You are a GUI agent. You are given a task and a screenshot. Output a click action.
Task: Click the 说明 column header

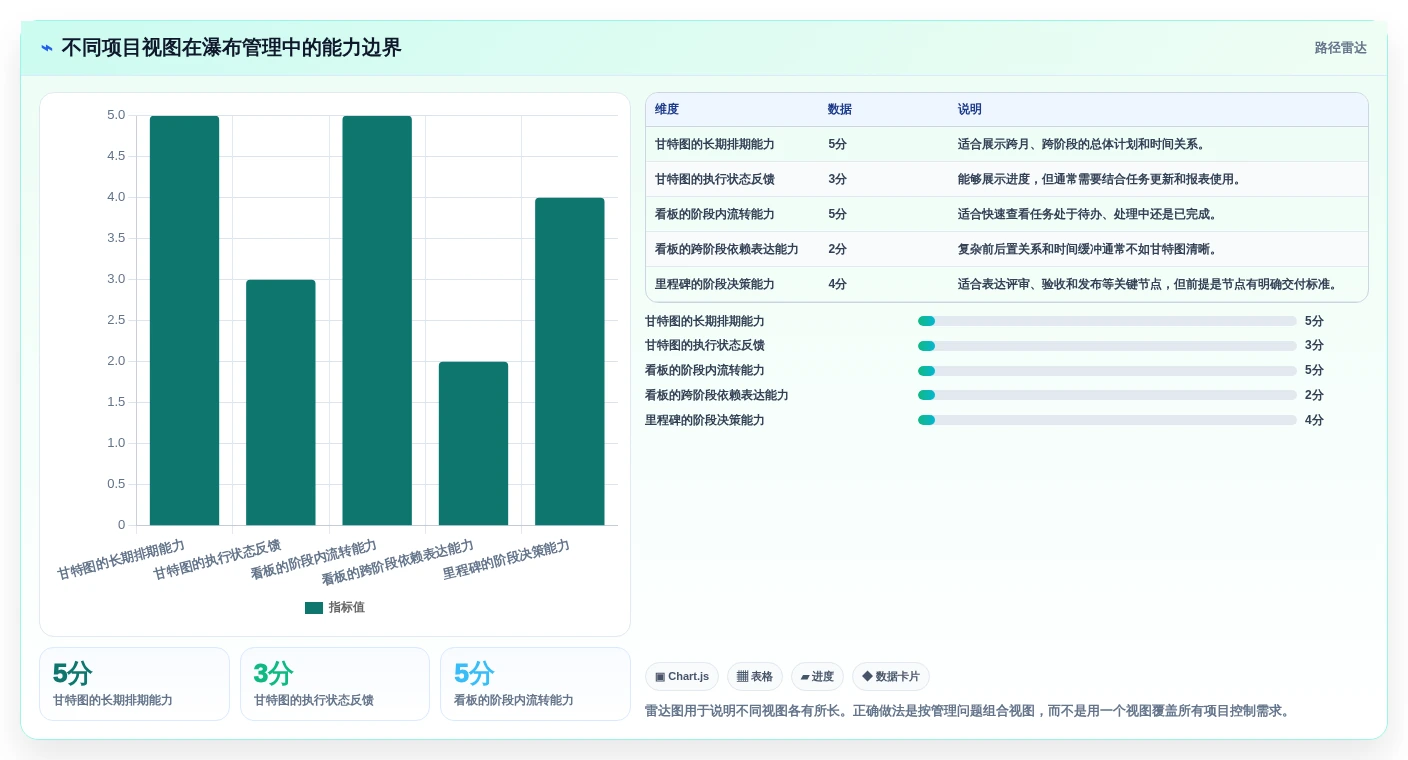click(x=970, y=110)
